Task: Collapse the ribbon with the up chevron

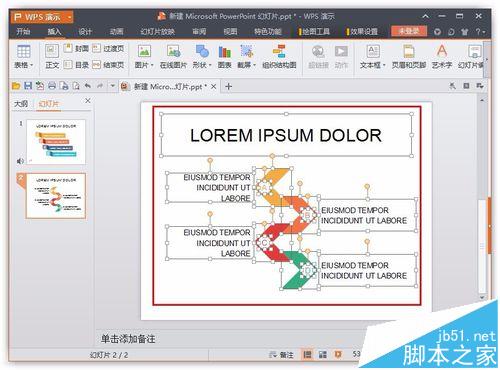Action: click(x=426, y=16)
